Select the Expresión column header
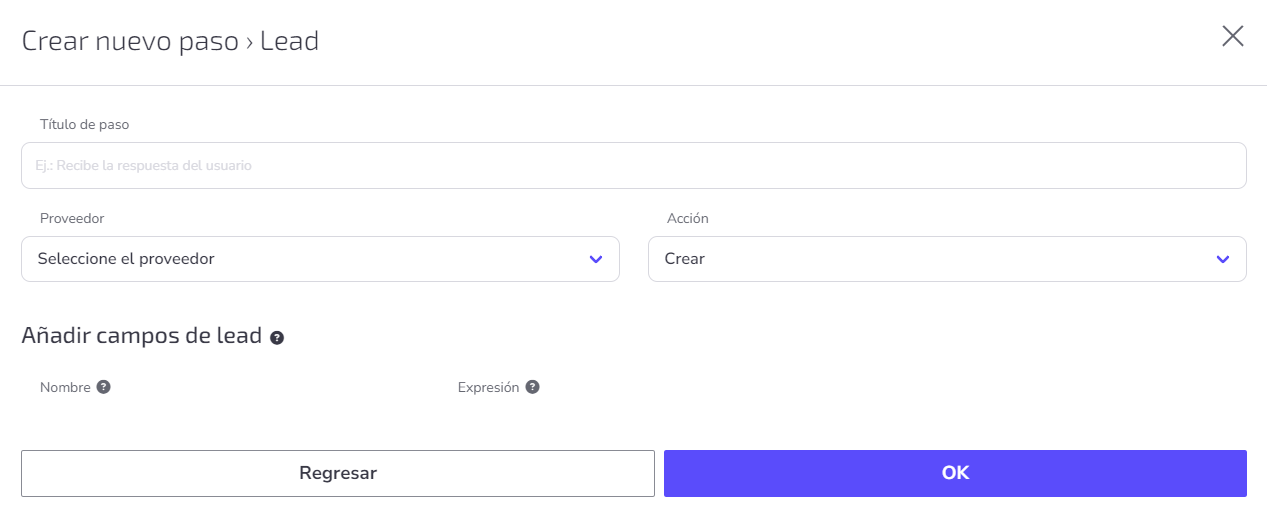Screen dimensions: 1267x523 pyautogui.click(x=488, y=387)
